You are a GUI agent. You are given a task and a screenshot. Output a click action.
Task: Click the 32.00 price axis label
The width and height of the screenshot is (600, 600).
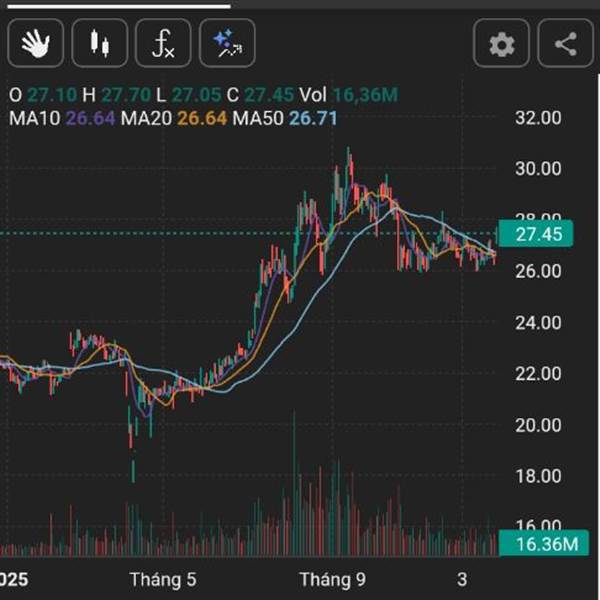(x=538, y=118)
